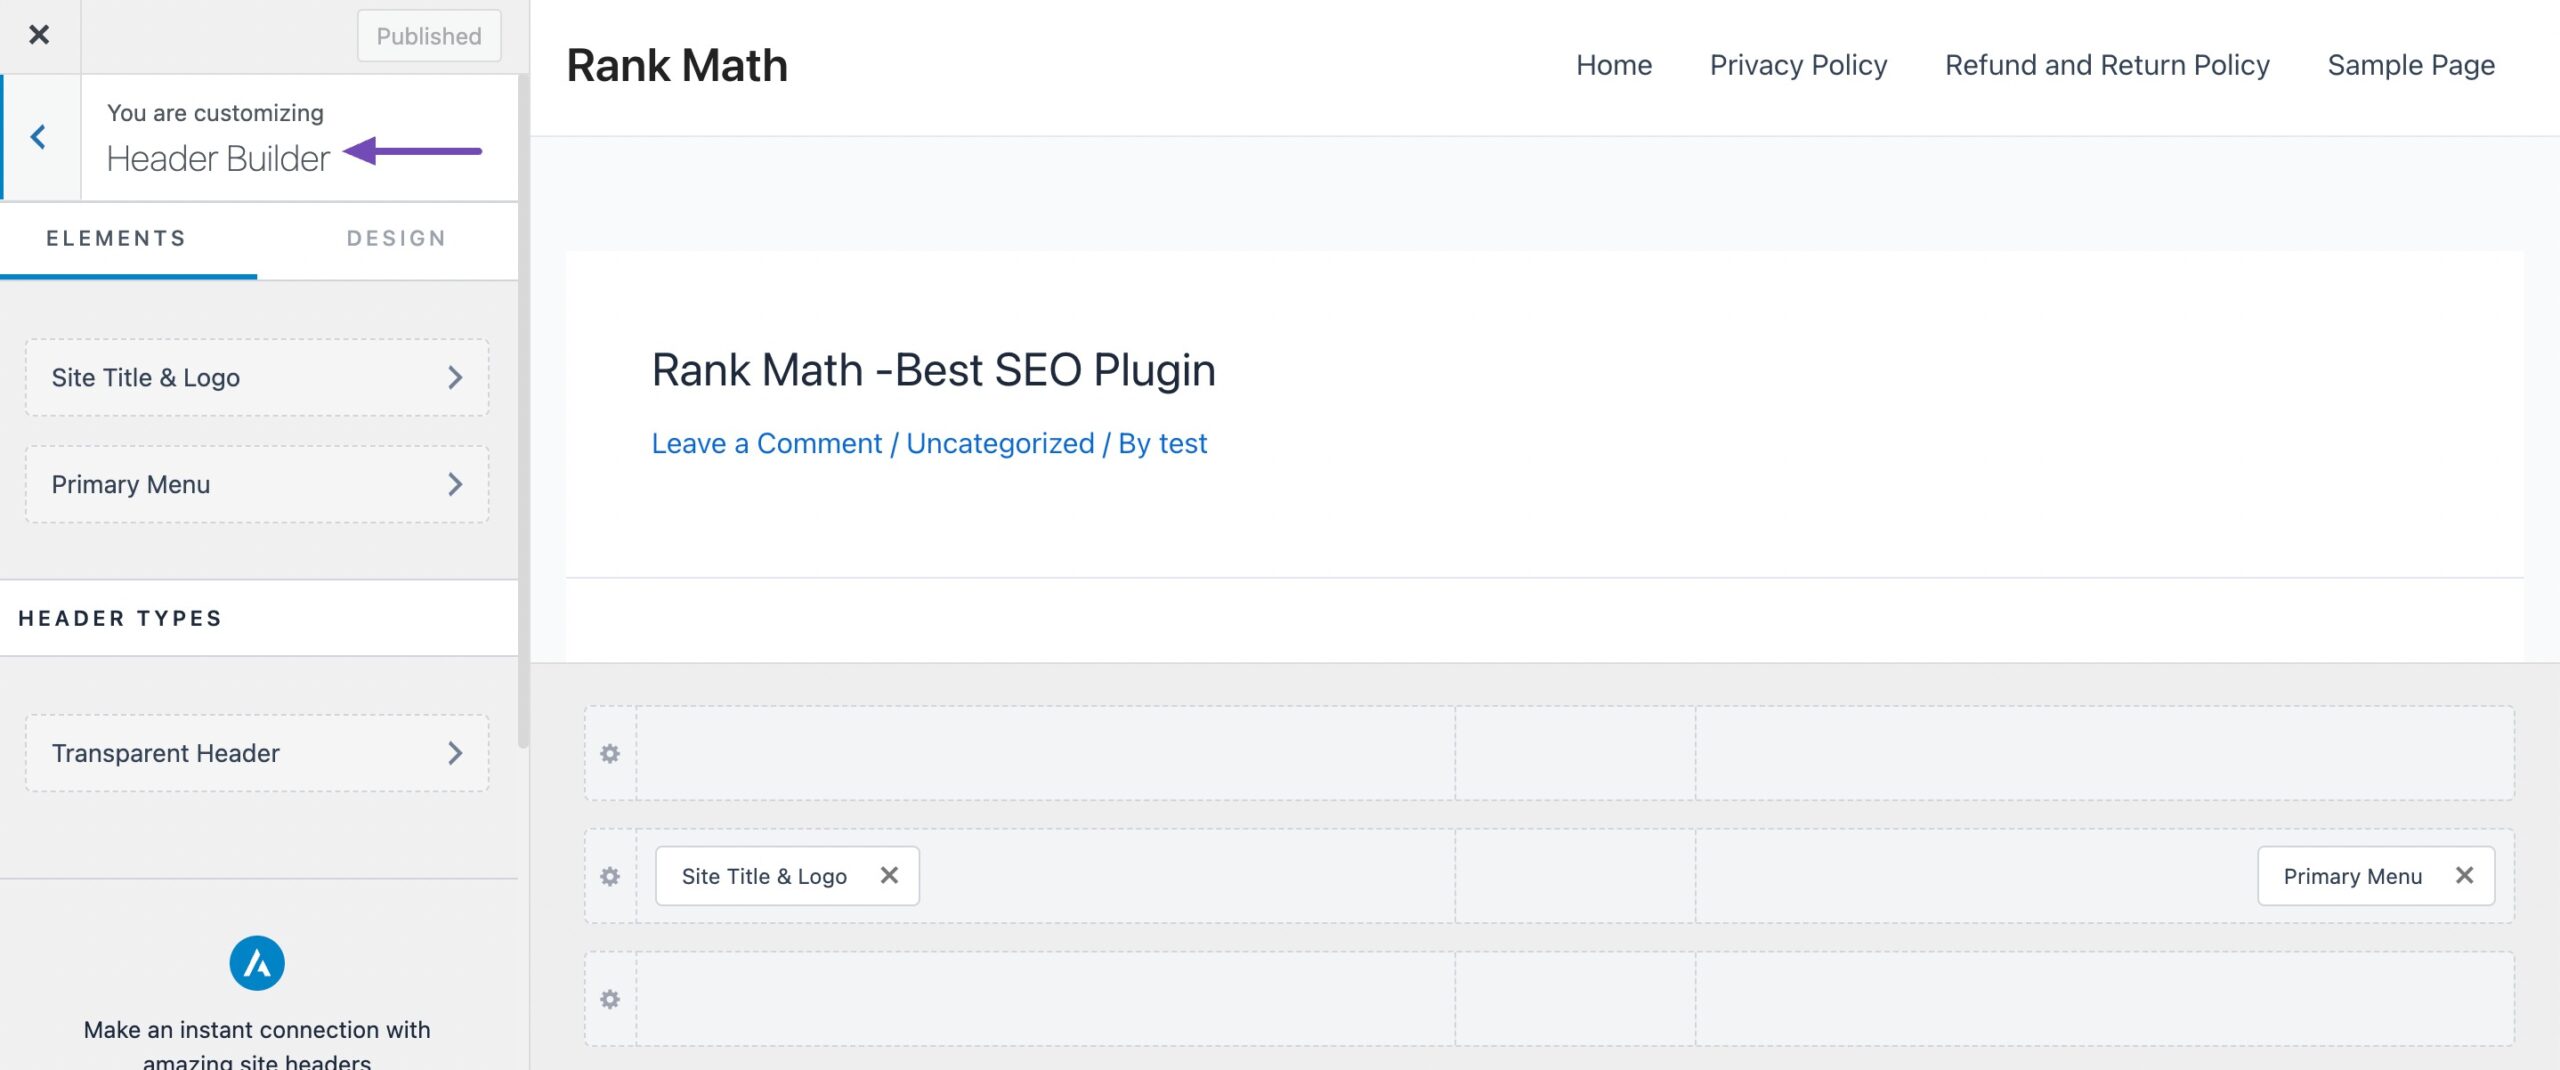Click the Rank Math site title

(x=677, y=66)
